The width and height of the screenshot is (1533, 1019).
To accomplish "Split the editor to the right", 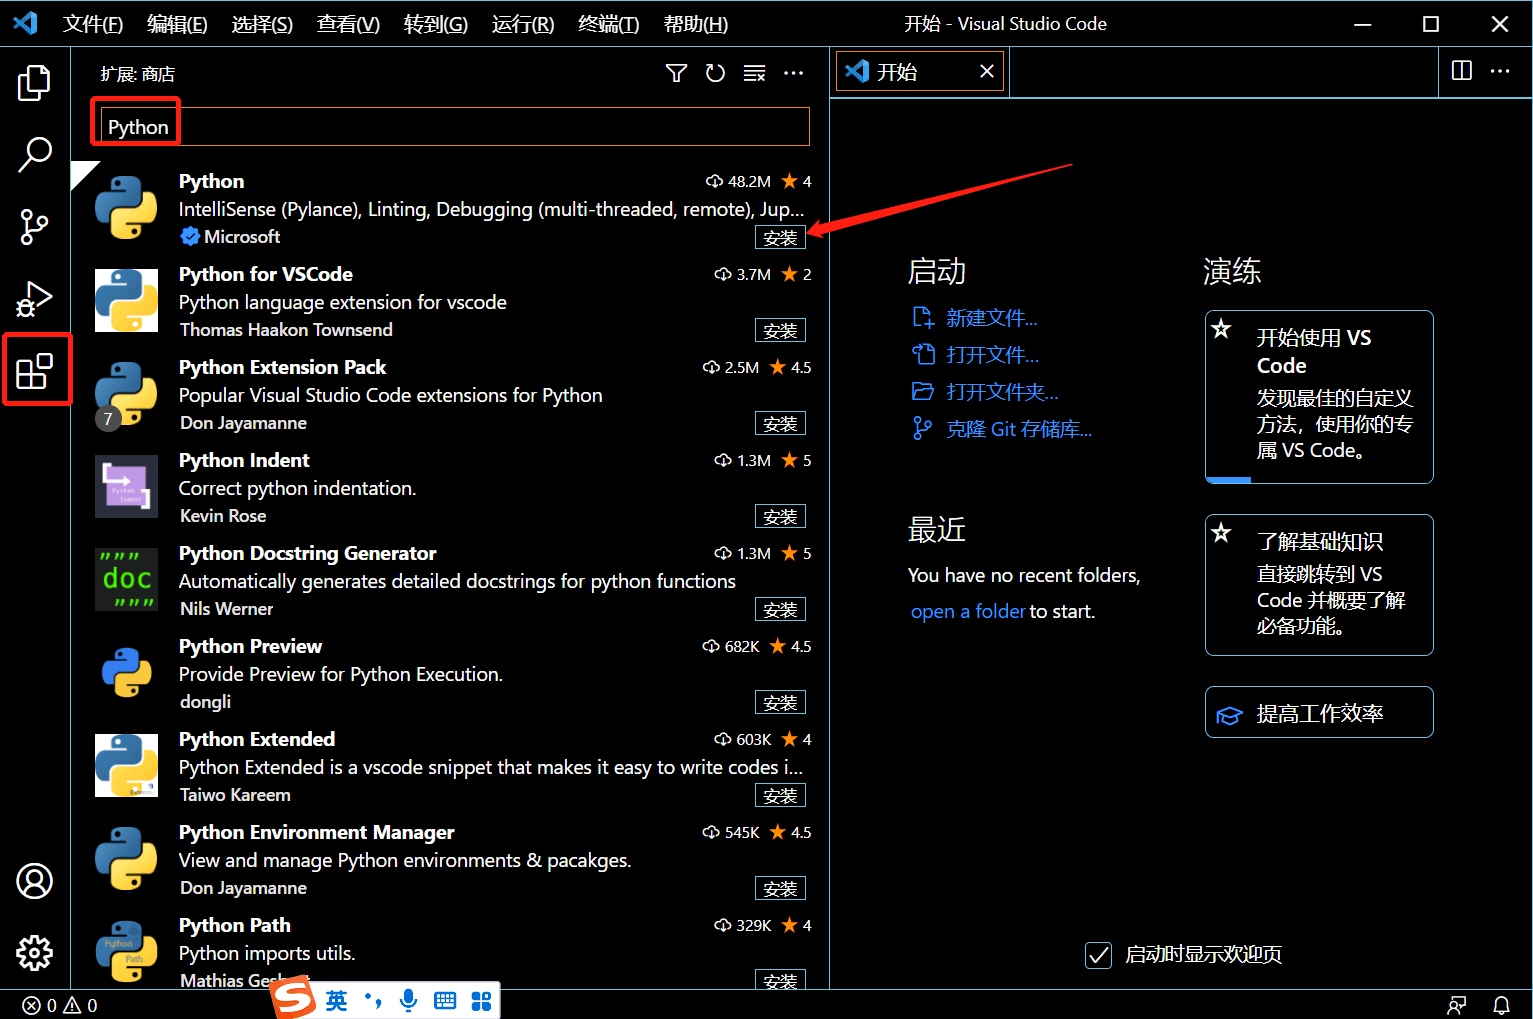I will (1462, 71).
